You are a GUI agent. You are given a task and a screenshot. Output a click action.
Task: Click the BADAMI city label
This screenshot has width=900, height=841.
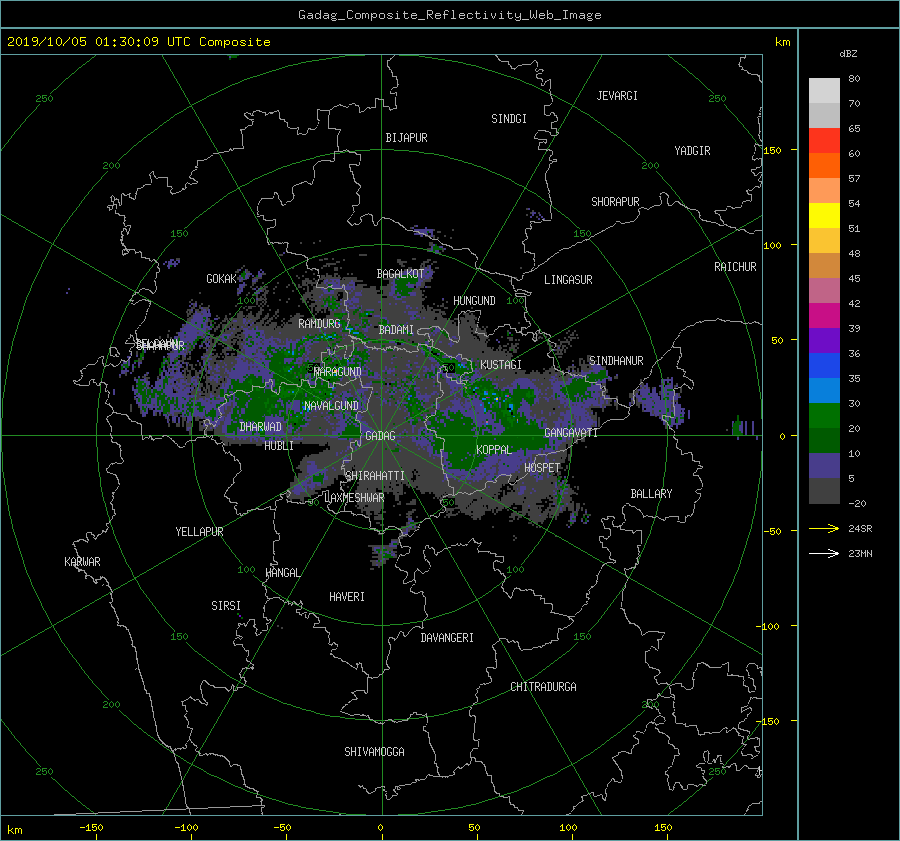tap(396, 330)
